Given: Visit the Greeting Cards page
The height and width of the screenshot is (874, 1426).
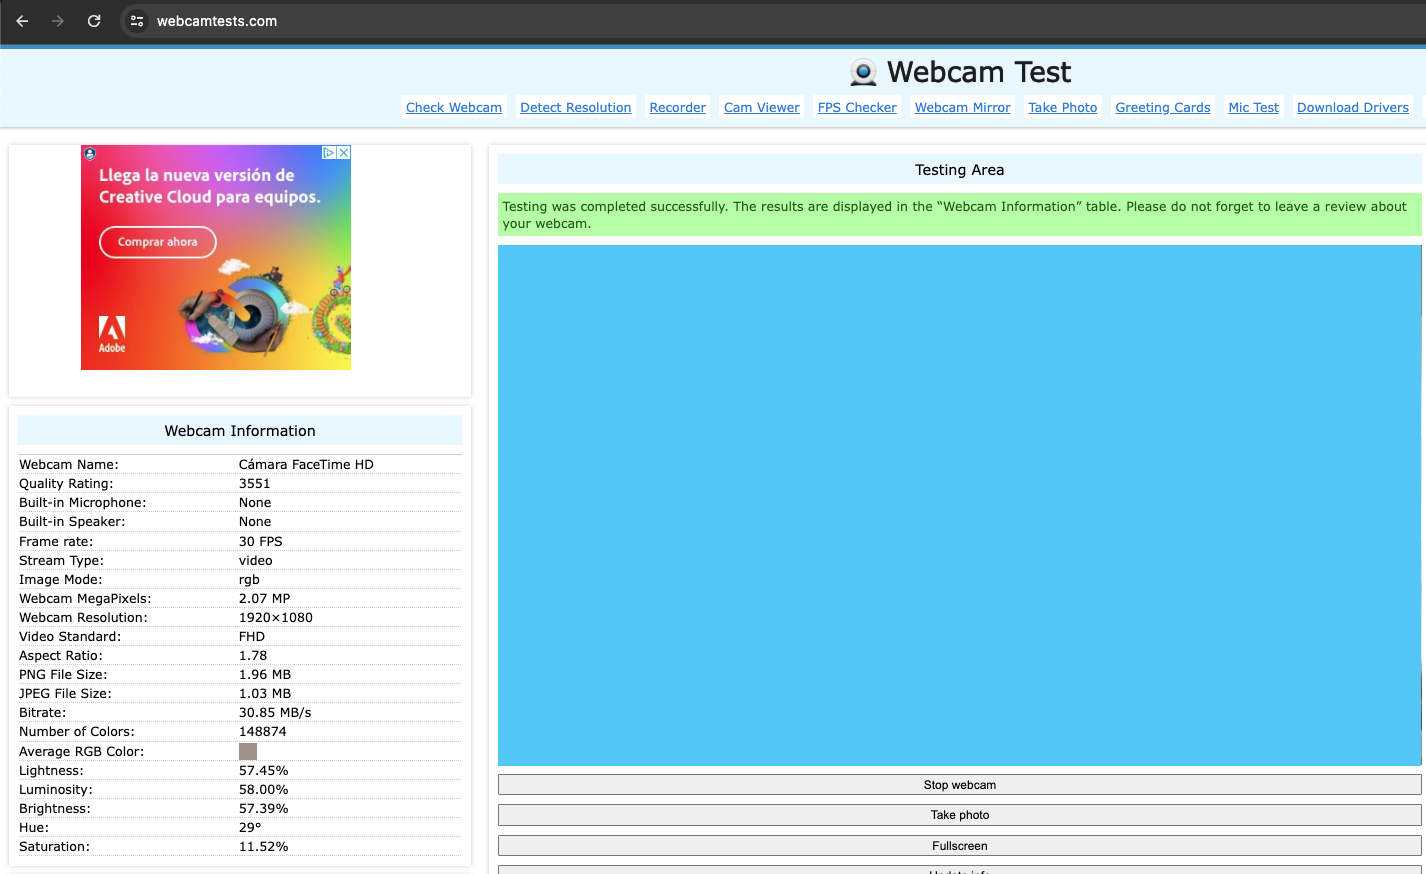Looking at the screenshot, I should 1162,107.
